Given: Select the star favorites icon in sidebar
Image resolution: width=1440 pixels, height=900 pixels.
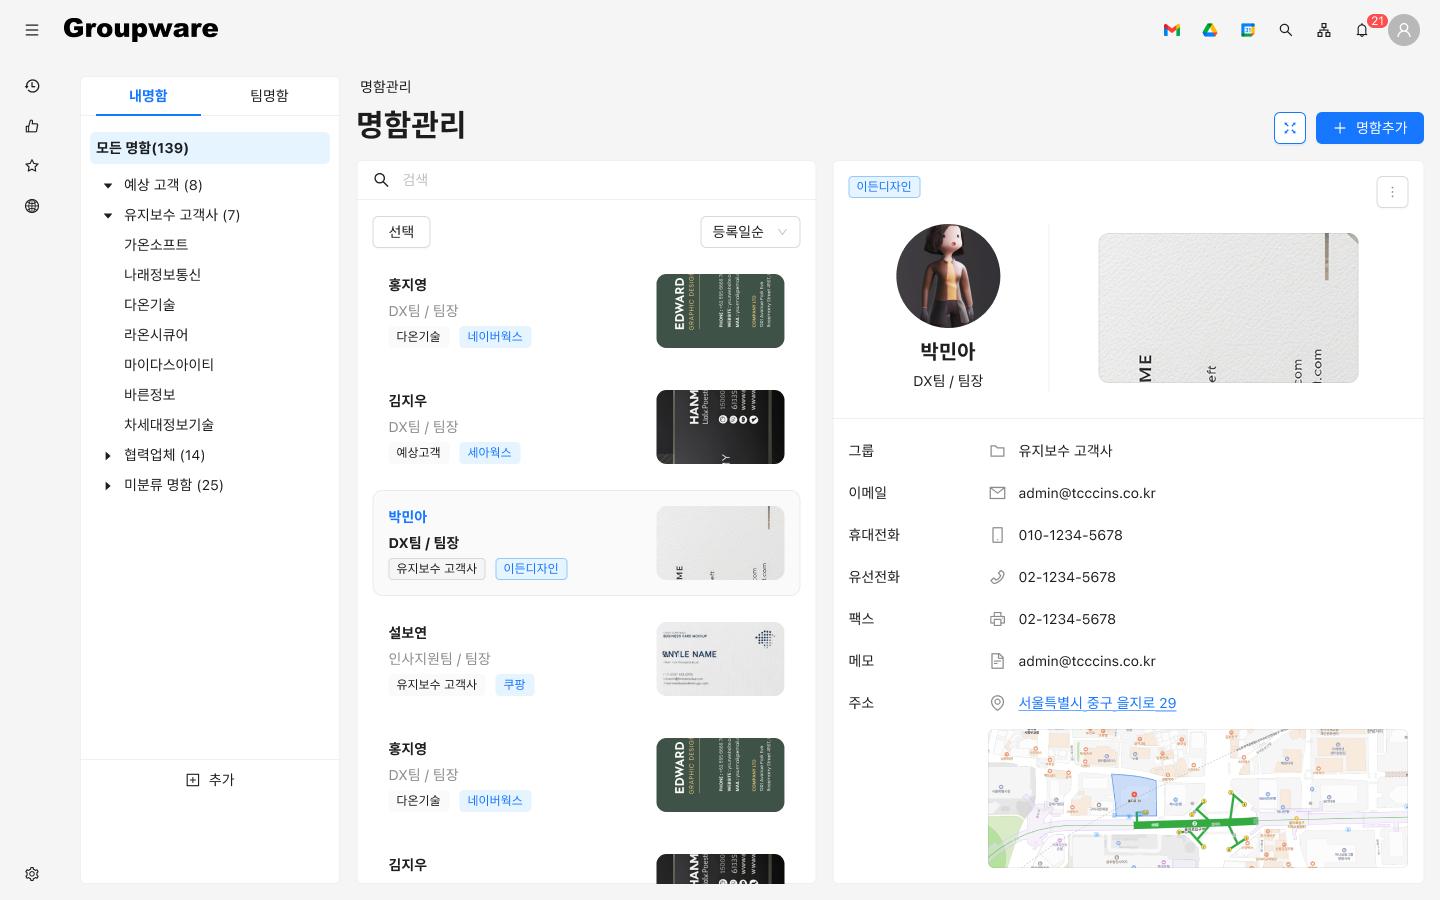Looking at the screenshot, I should 32,166.
